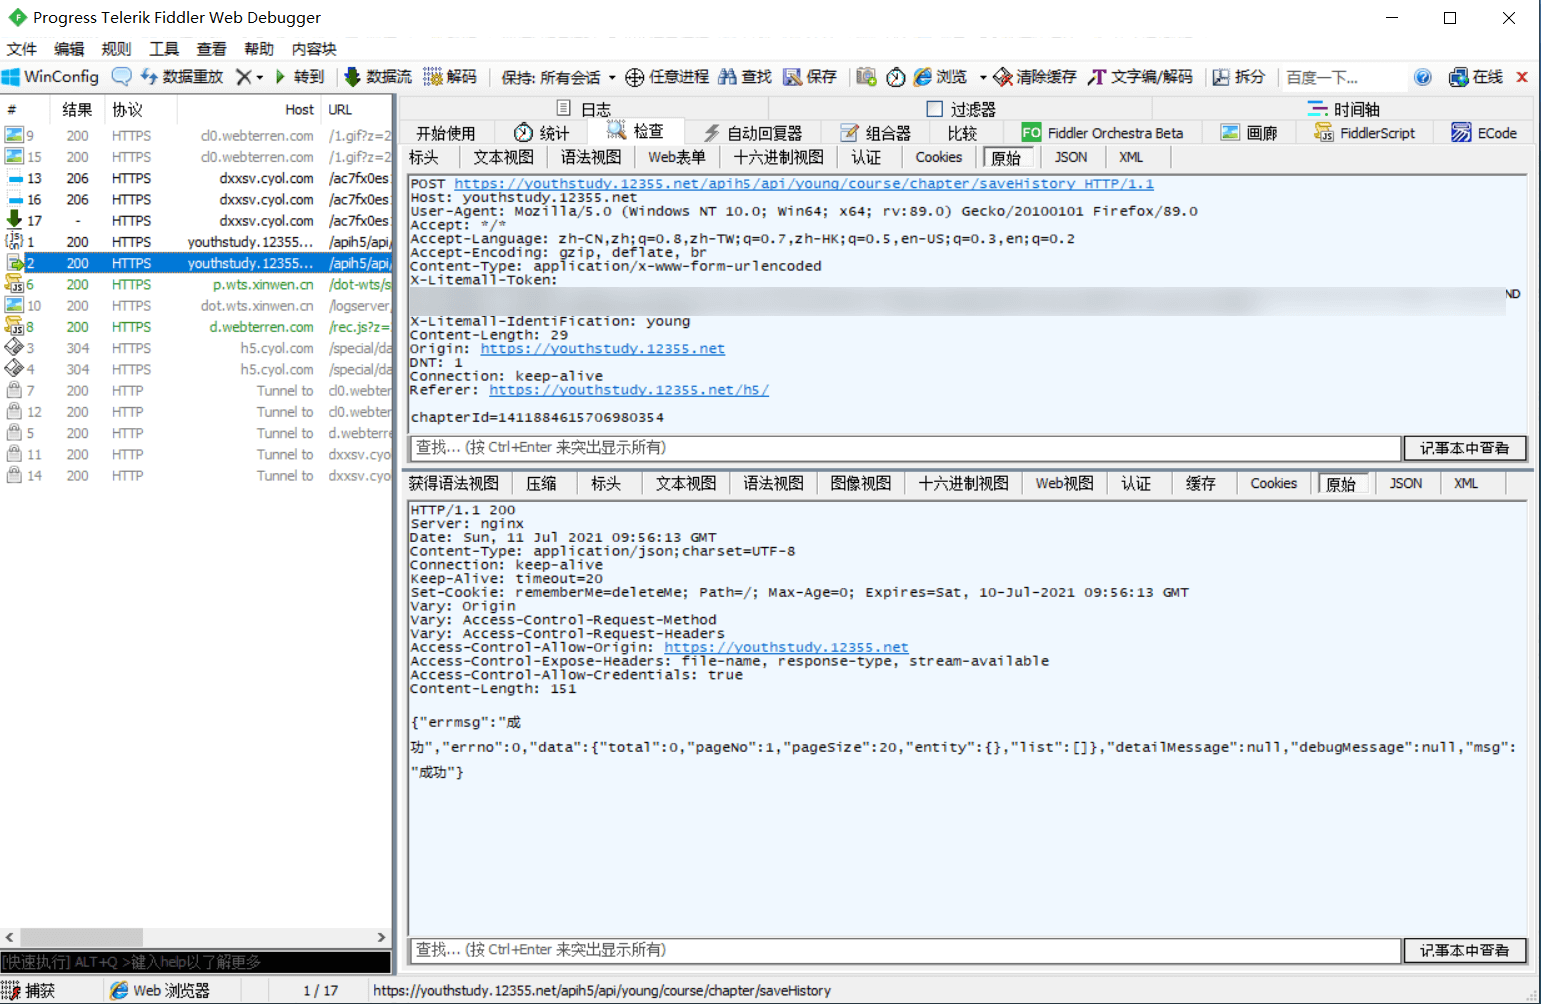1541x1004 pixels.
Task: Click Web 浏览器 process filter in status bar
Action: 160,991
